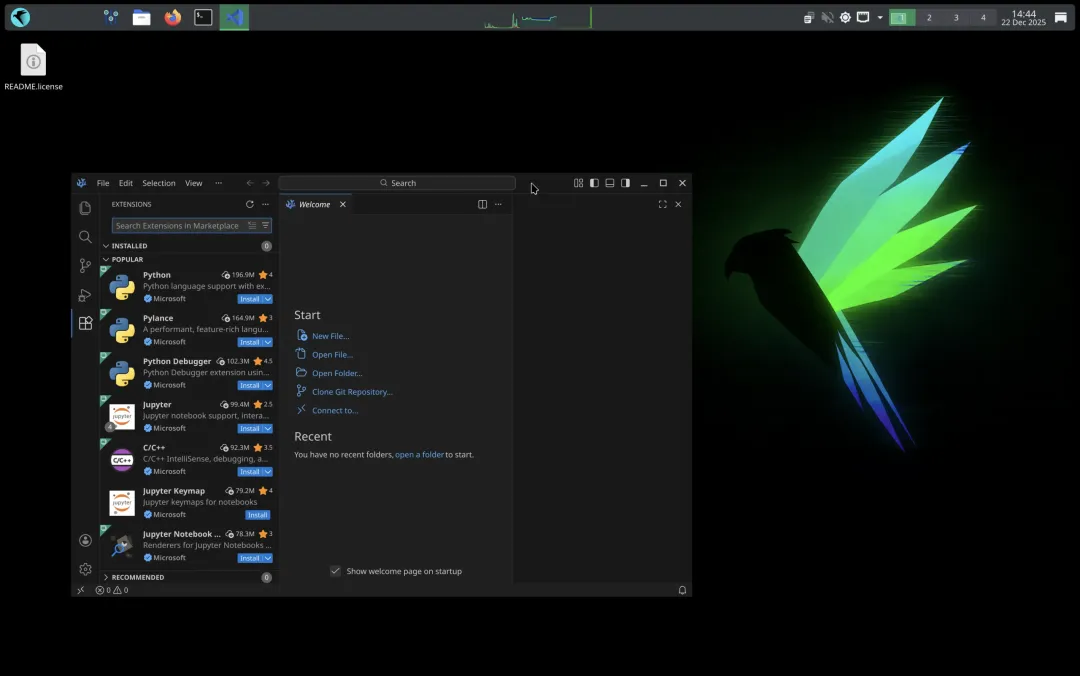
Task: Open the Source Control view
Action: tap(85, 265)
